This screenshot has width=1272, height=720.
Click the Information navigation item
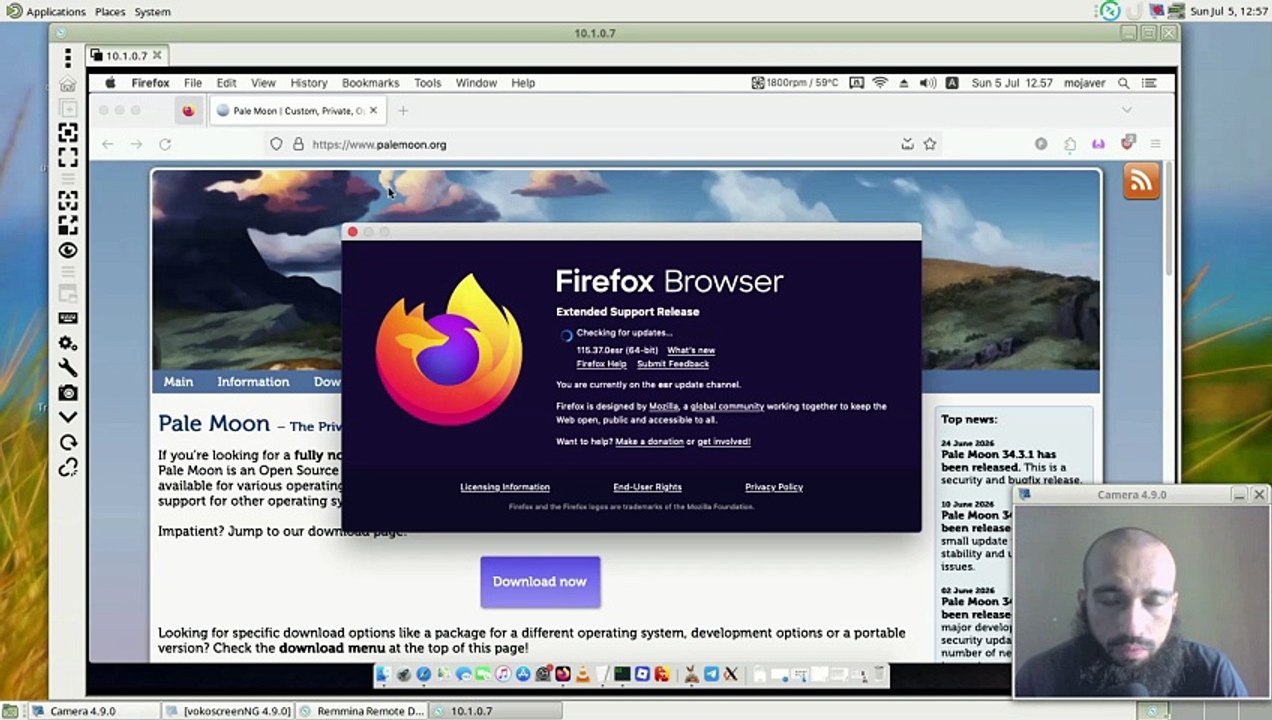(x=253, y=382)
